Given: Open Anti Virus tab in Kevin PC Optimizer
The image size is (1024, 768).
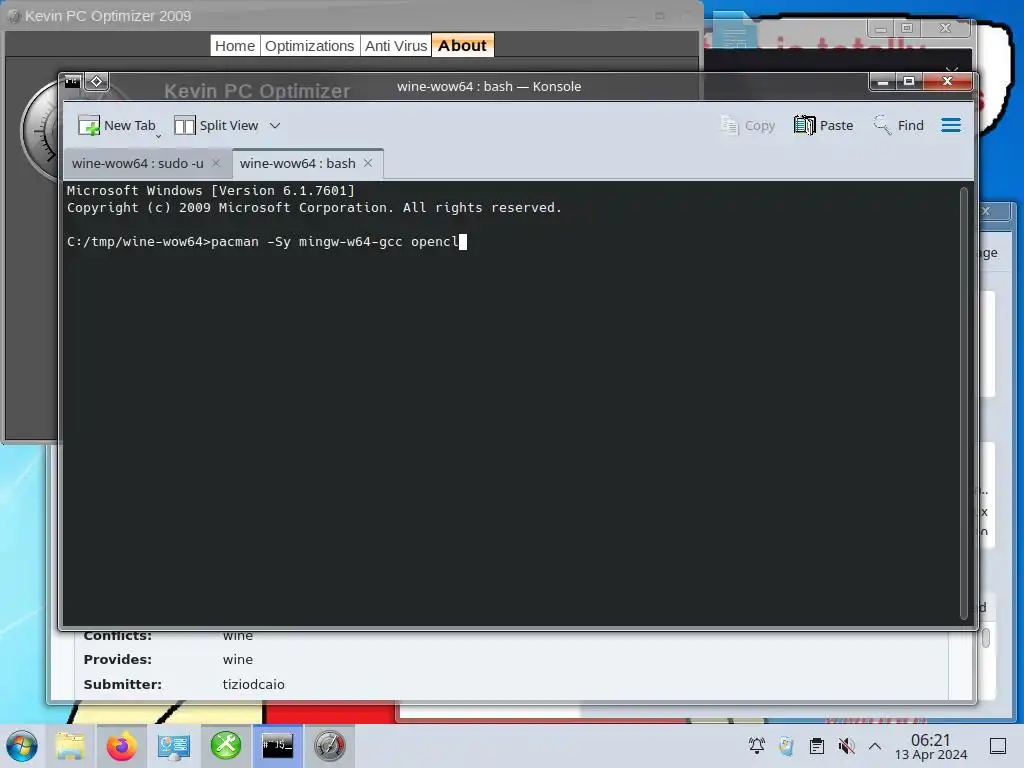Looking at the screenshot, I should pos(396,46).
